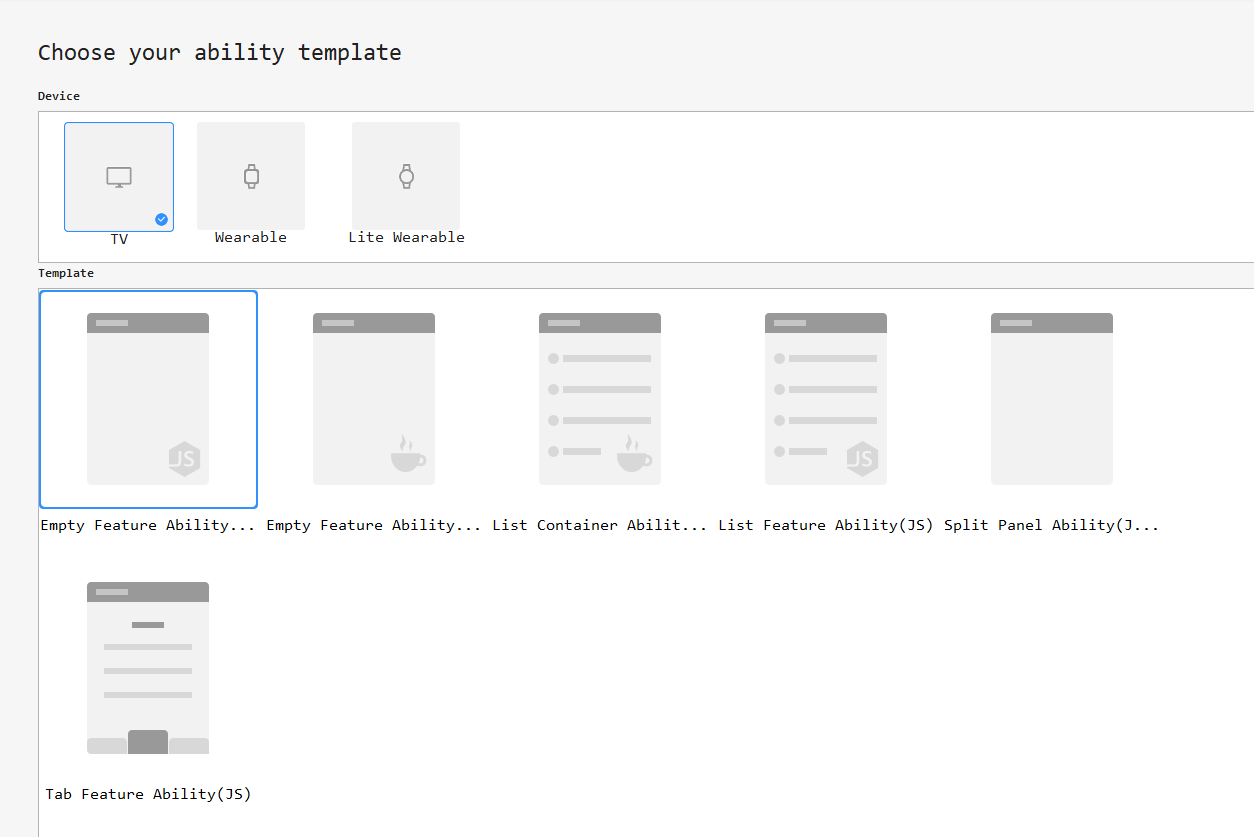This screenshot has height=837, width=1254.
Task: Click the dark center tab in the Tab Feature preview
Action: 148,742
